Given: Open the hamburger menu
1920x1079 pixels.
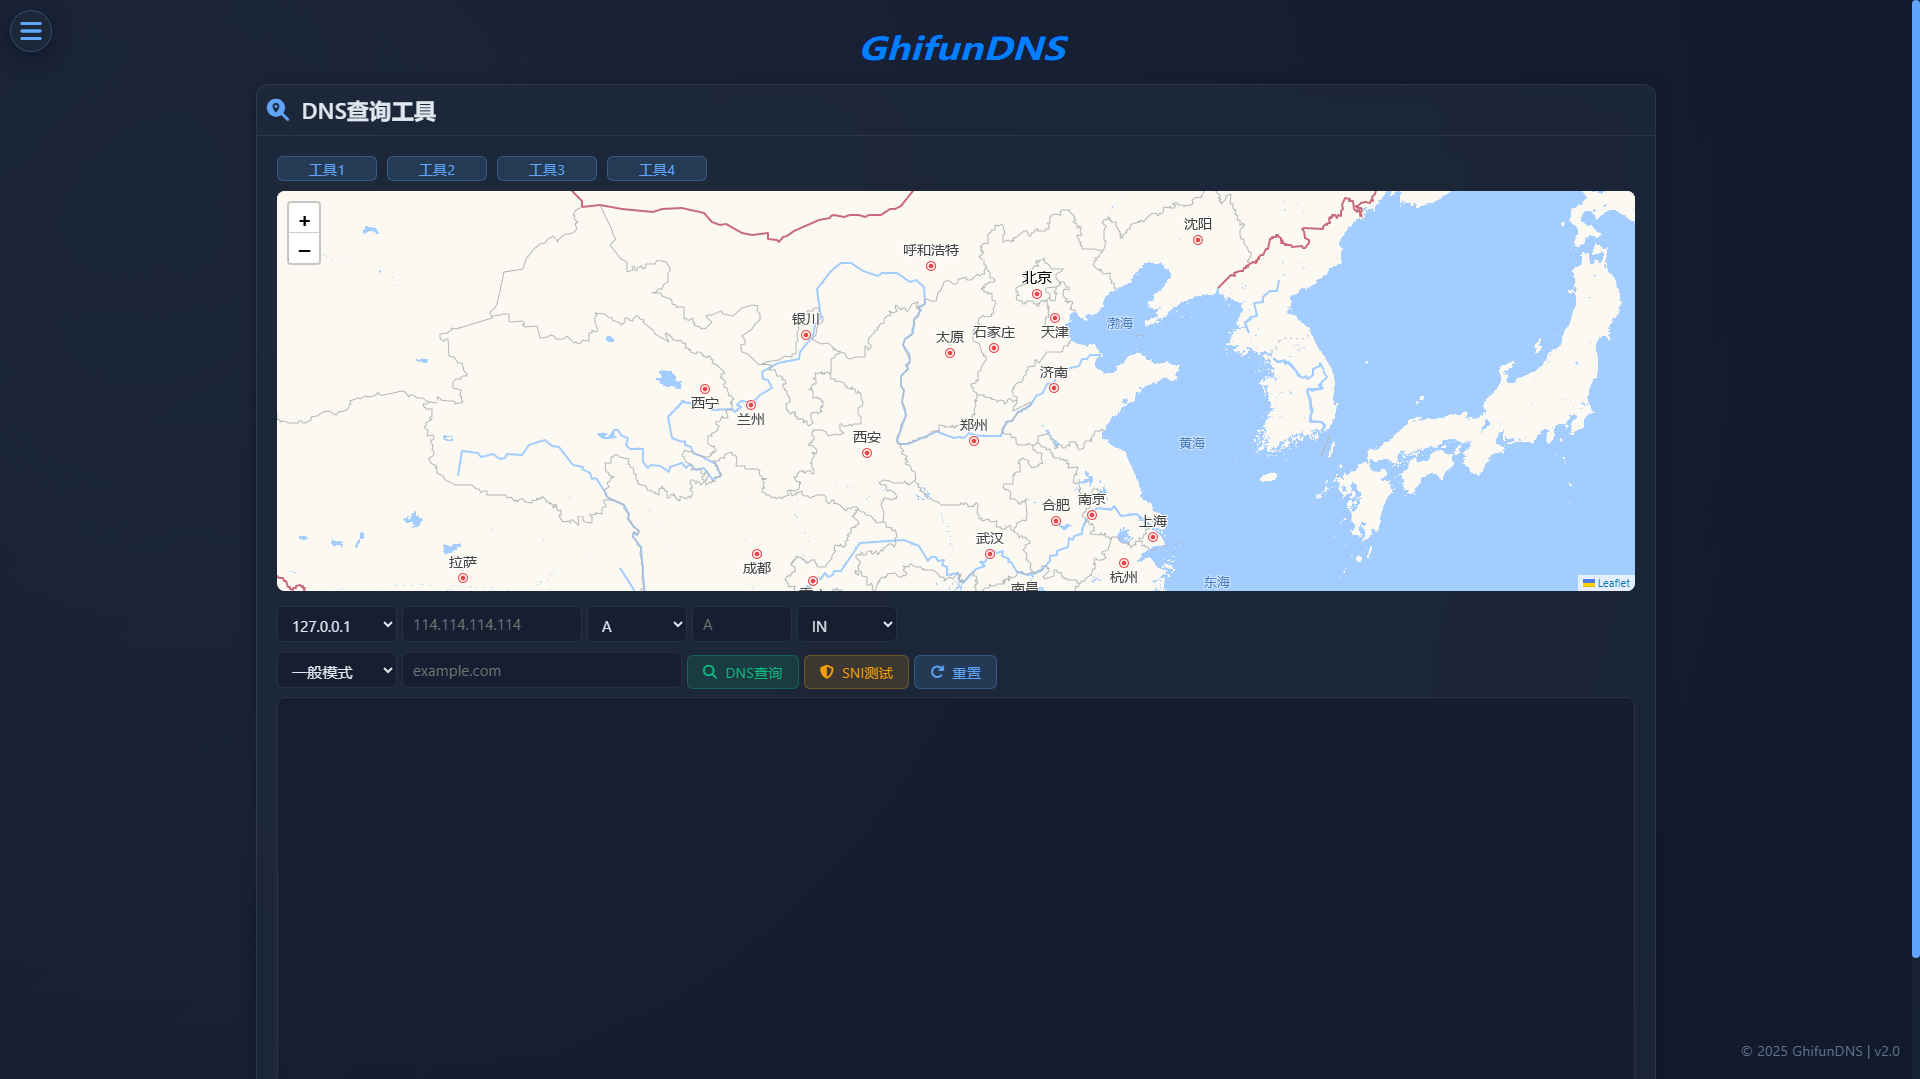Looking at the screenshot, I should pyautogui.click(x=31, y=31).
